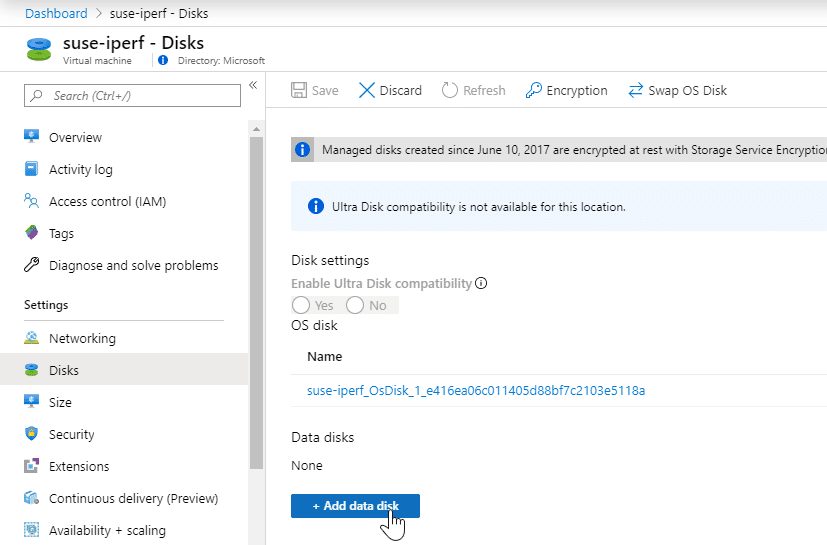The image size is (827, 545).
Task: Click the info icon beside Directory: Microsoft
Action: (x=163, y=60)
